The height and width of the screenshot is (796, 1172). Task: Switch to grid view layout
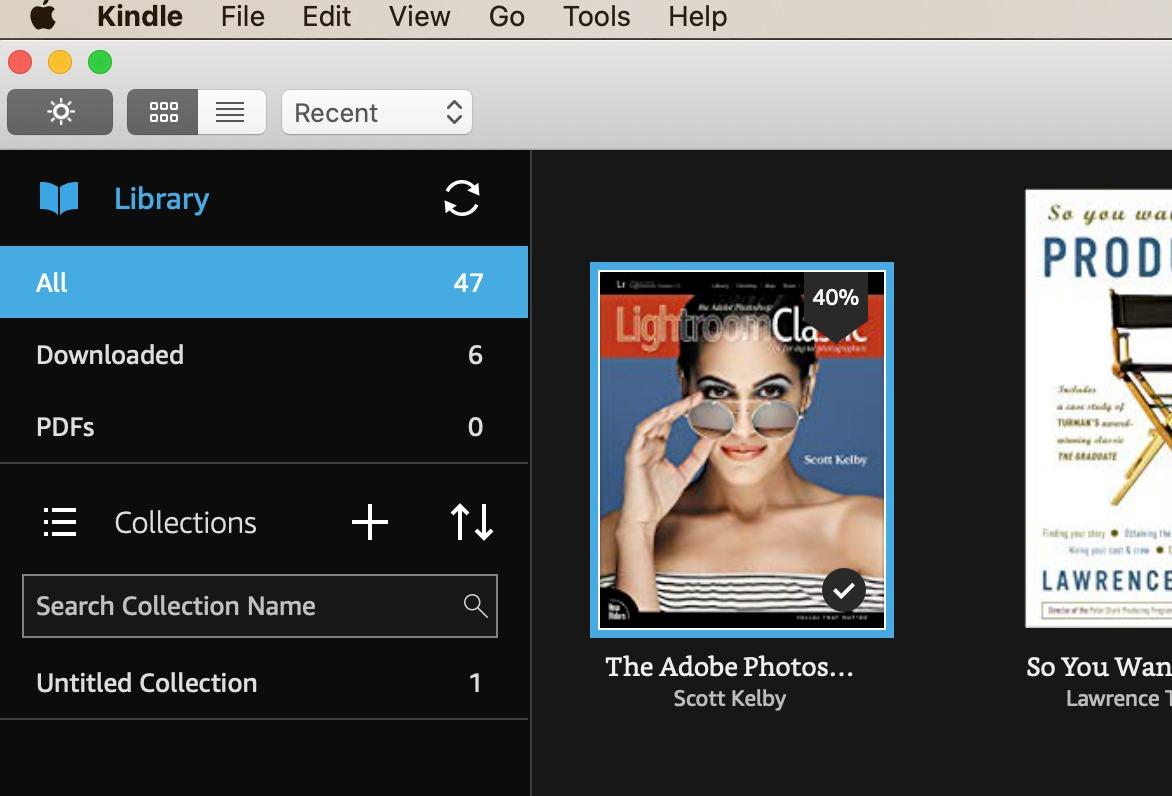coord(163,112)
